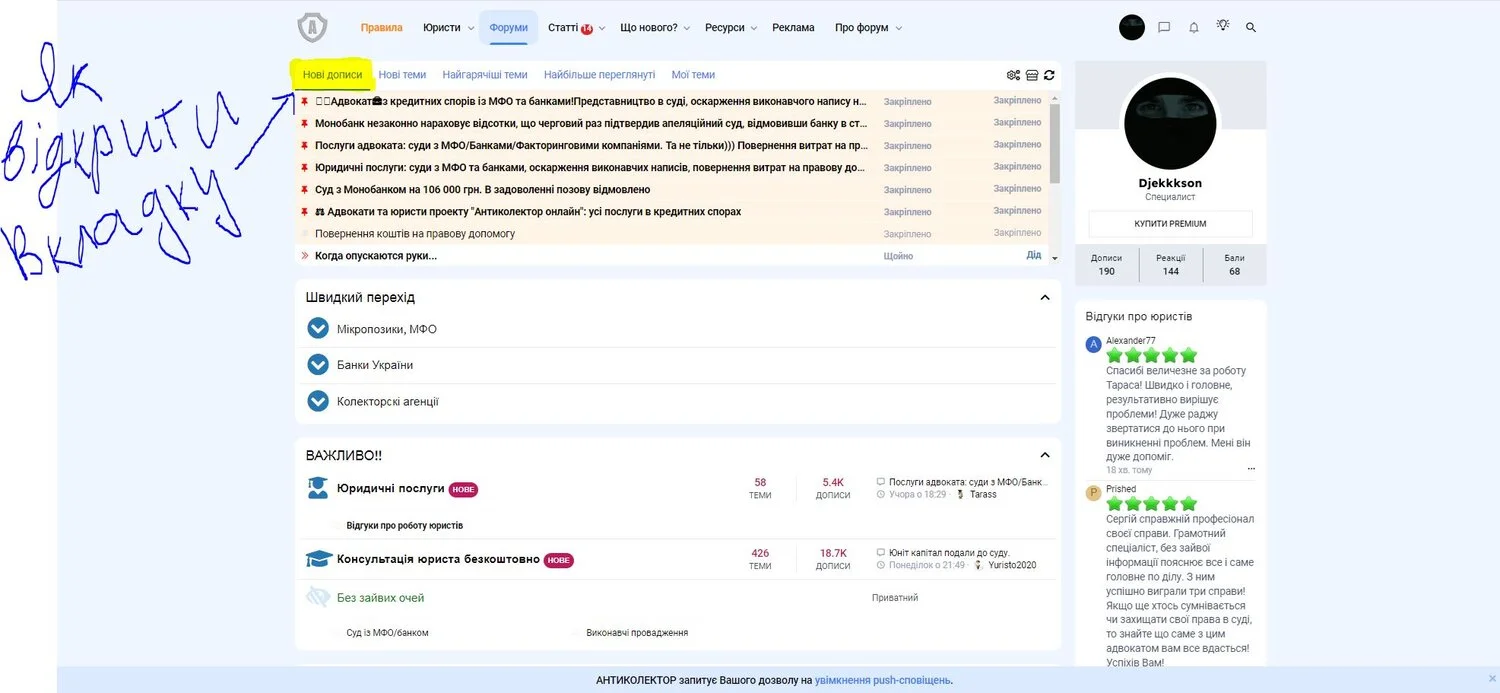Open search with the magnifier icon

click(x=1251, y=28)
